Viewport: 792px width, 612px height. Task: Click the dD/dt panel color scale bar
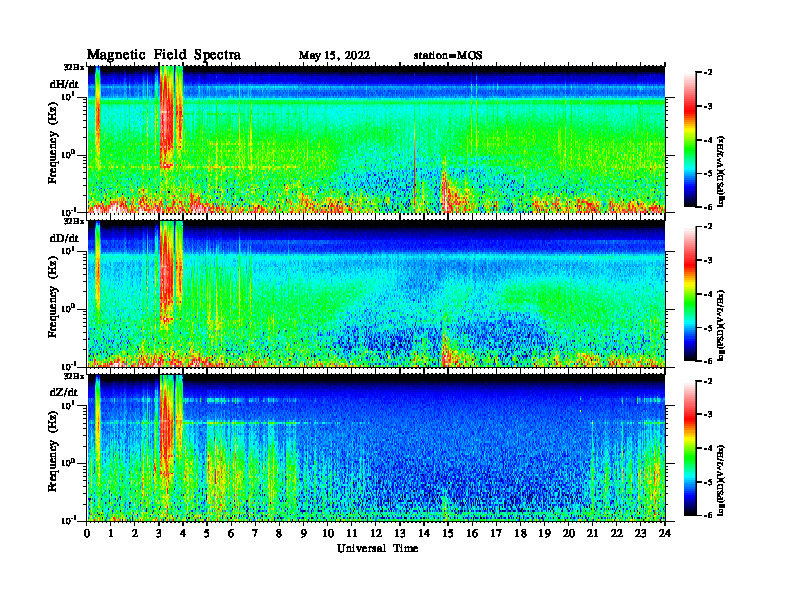click(x=690, y=293)
